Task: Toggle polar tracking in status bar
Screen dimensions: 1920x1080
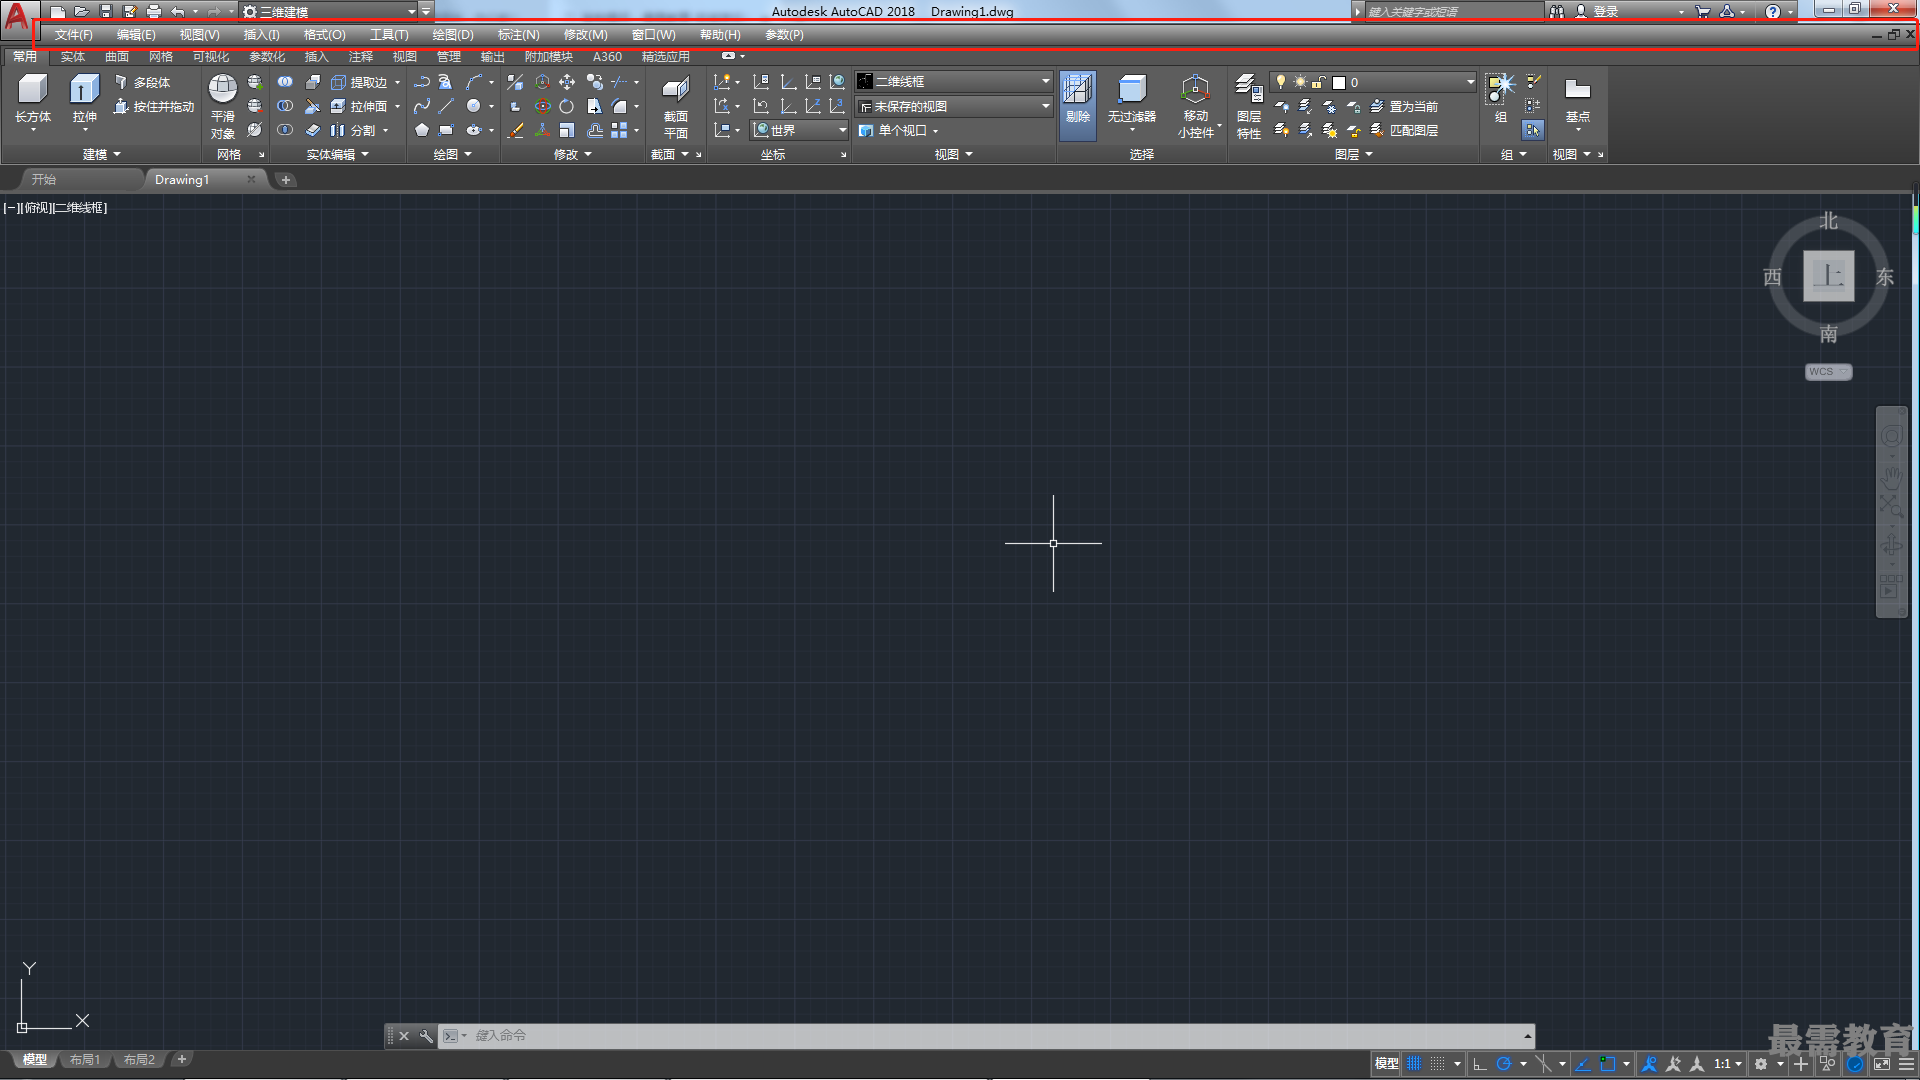Action: click(1504, 1064)
